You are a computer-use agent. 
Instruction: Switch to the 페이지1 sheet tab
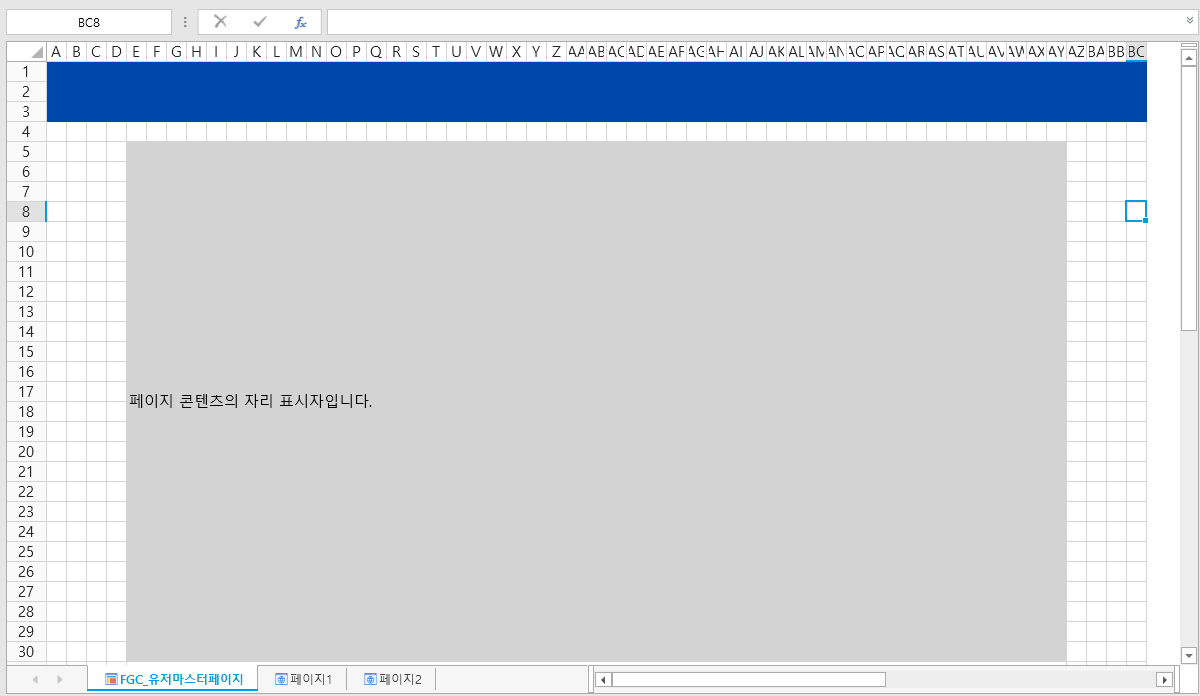(303, 680)
